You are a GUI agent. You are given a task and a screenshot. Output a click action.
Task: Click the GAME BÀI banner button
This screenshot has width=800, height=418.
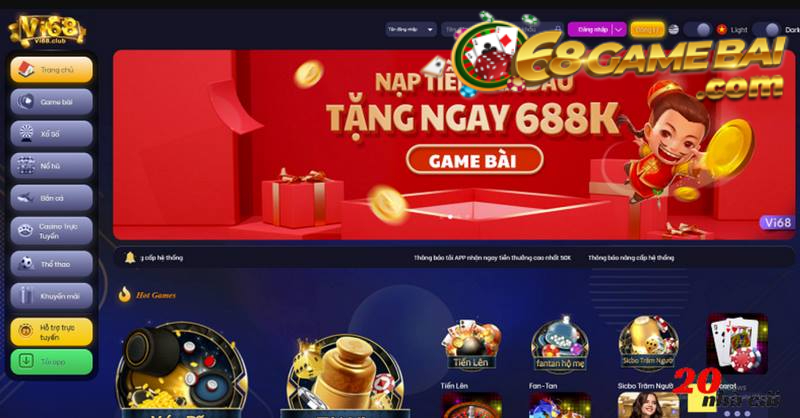point(474,160)
